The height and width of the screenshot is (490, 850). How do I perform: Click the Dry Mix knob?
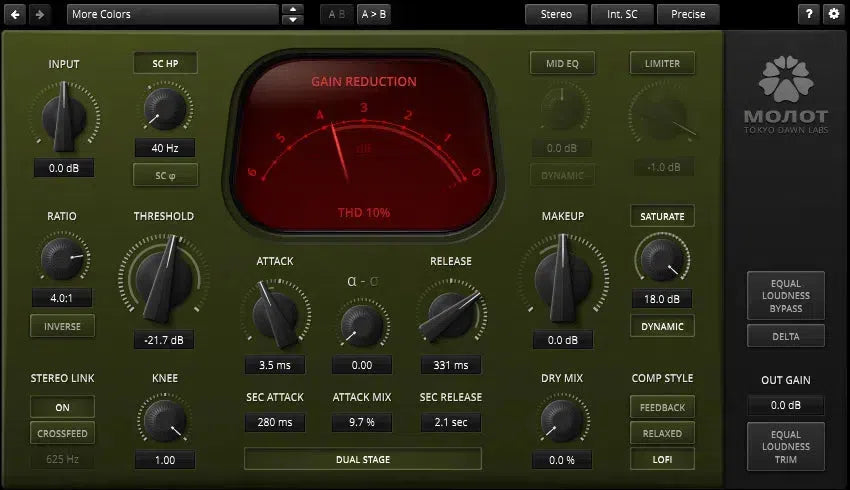(563, 420)
